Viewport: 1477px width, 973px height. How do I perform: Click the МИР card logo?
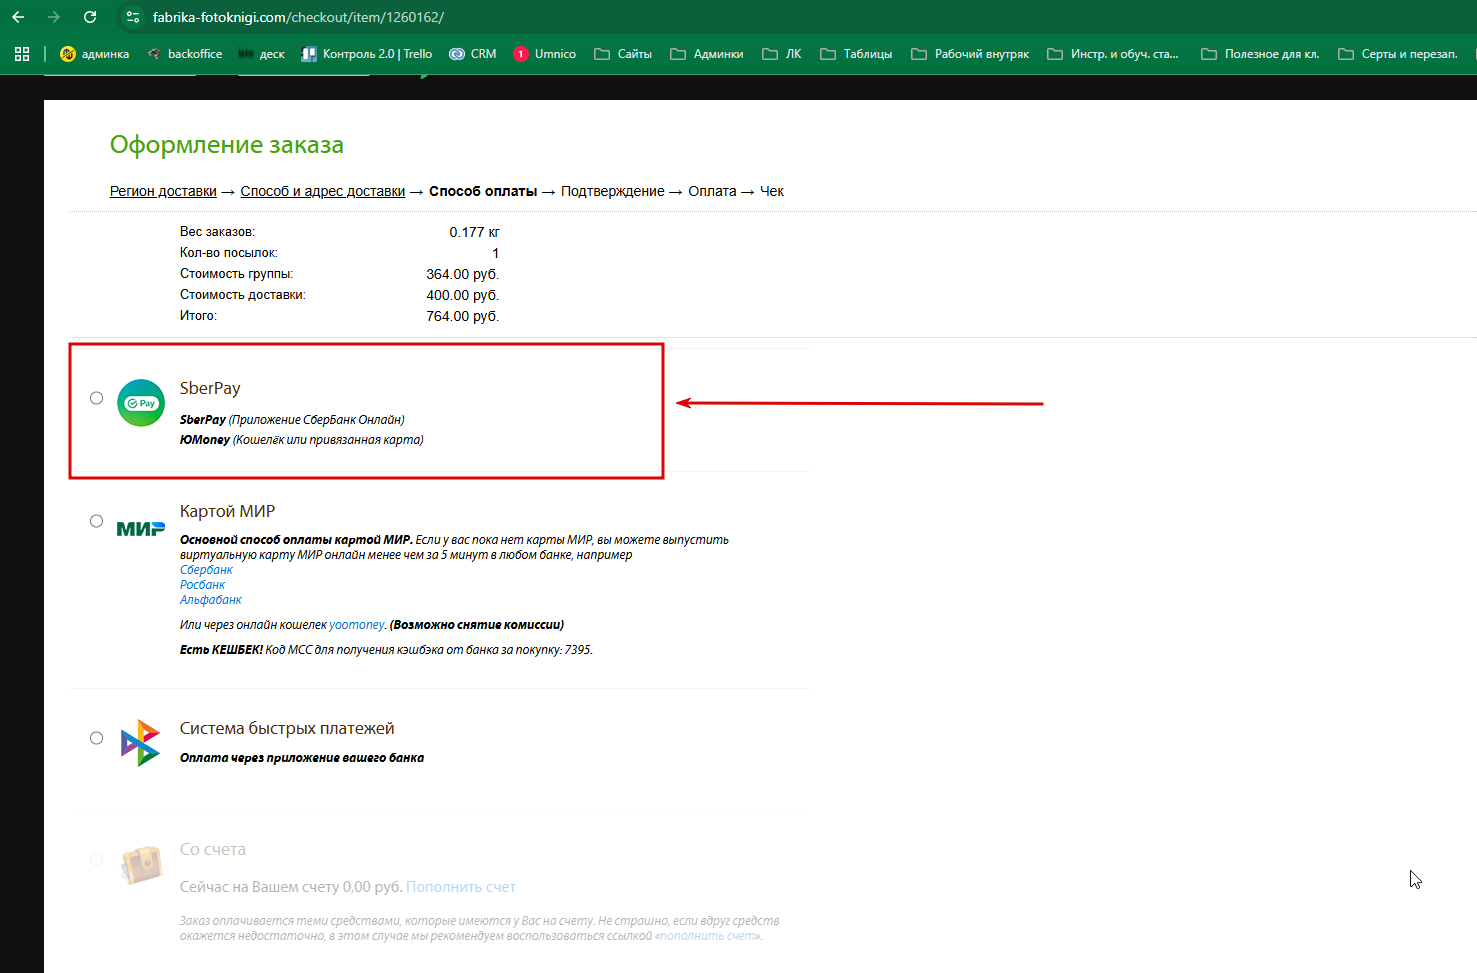141,528
